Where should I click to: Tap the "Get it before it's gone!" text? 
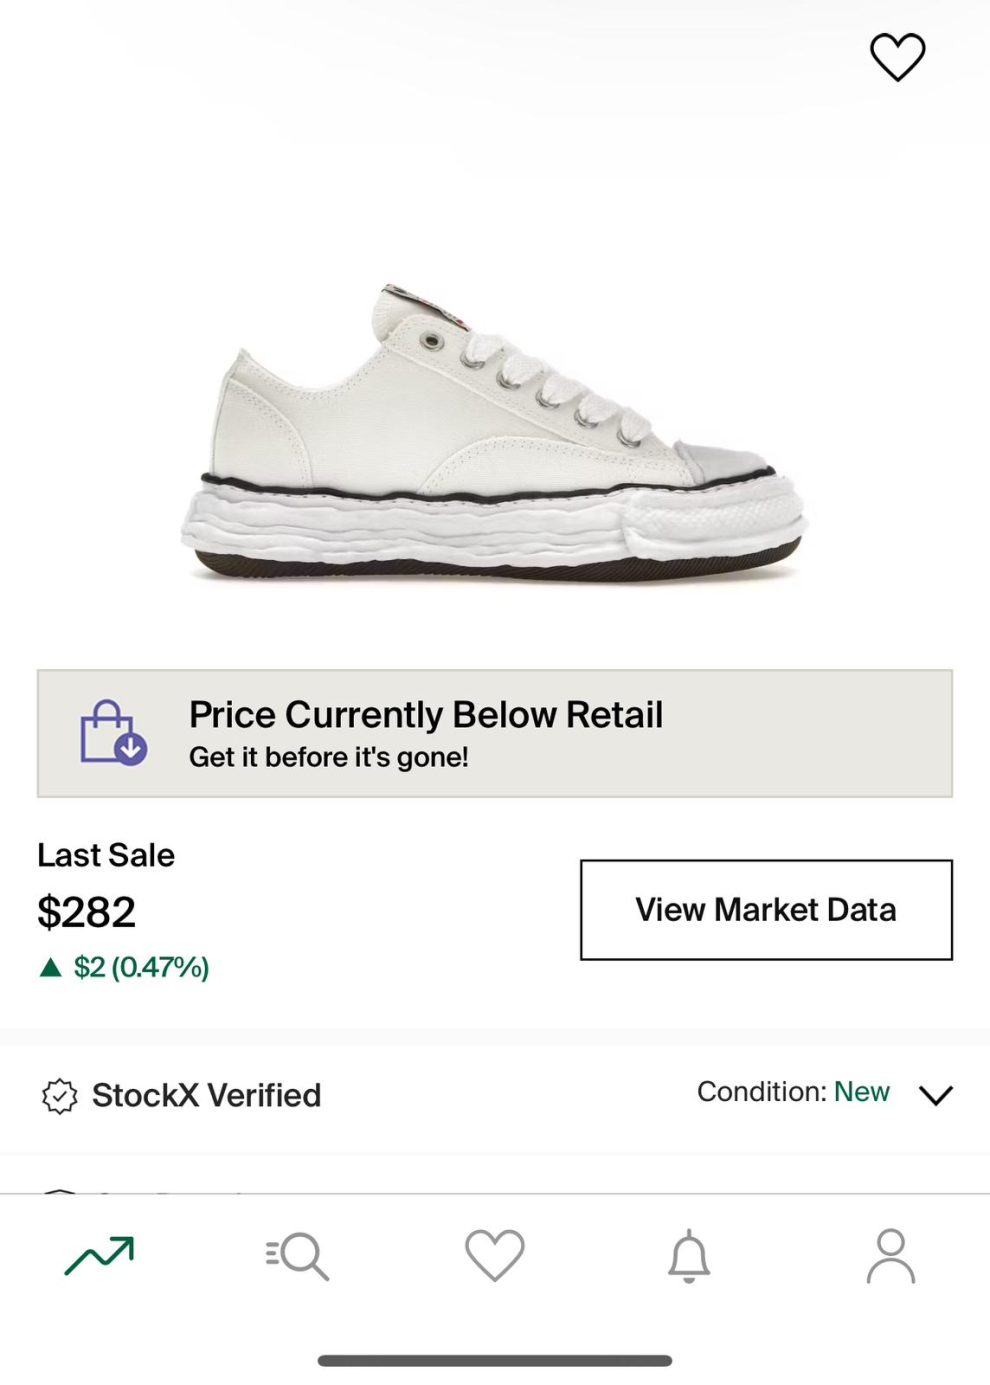tap(328, 758)
